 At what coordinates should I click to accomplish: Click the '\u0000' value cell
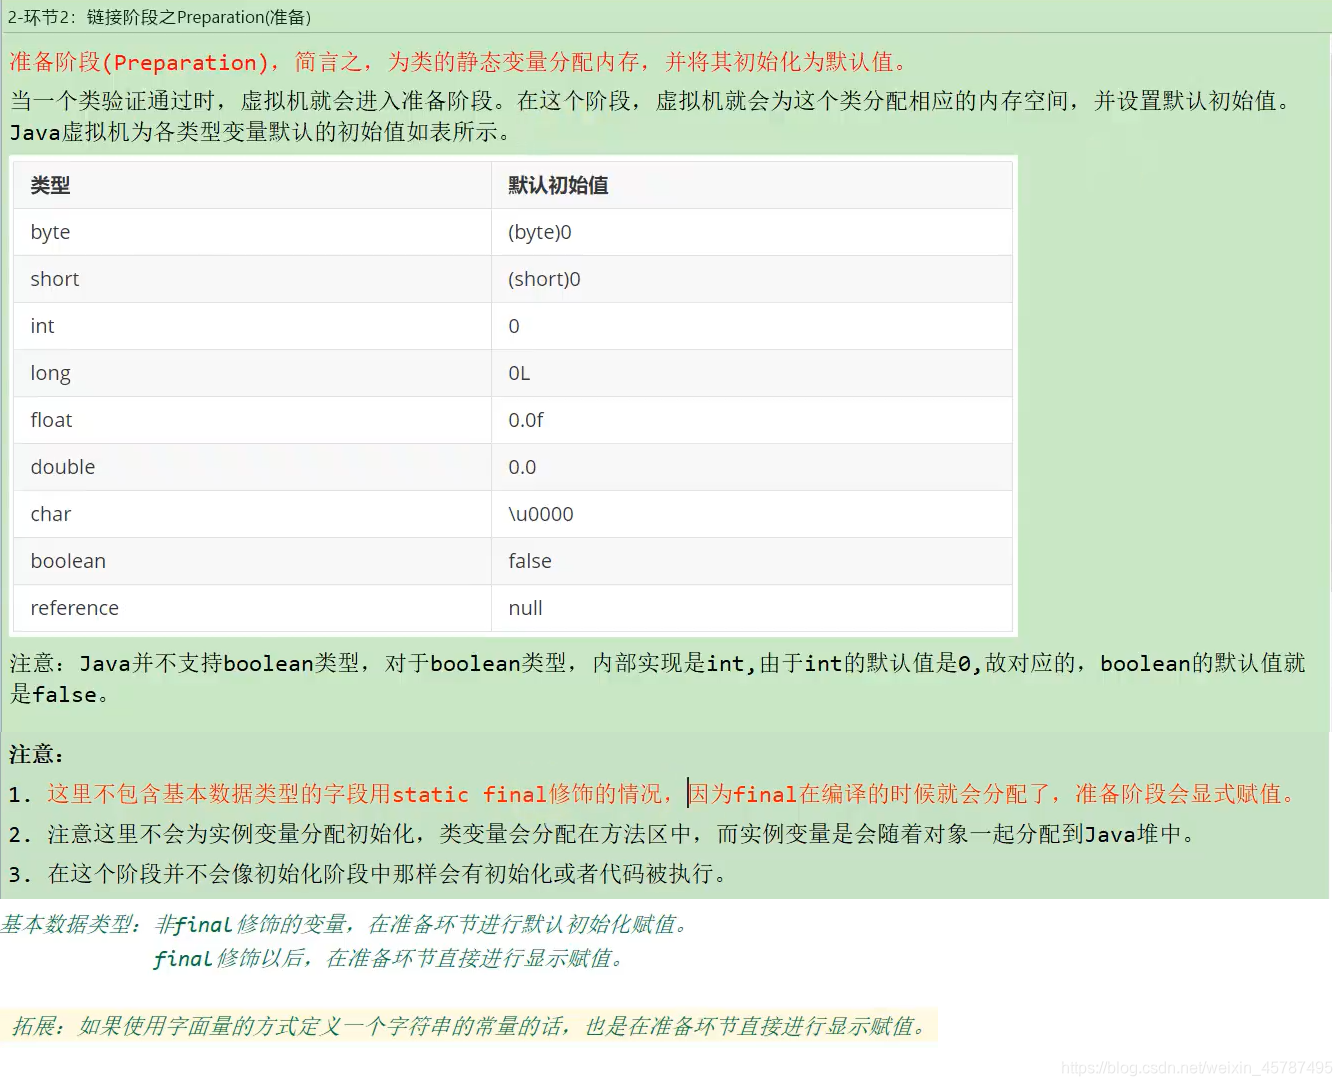point(752,514)
